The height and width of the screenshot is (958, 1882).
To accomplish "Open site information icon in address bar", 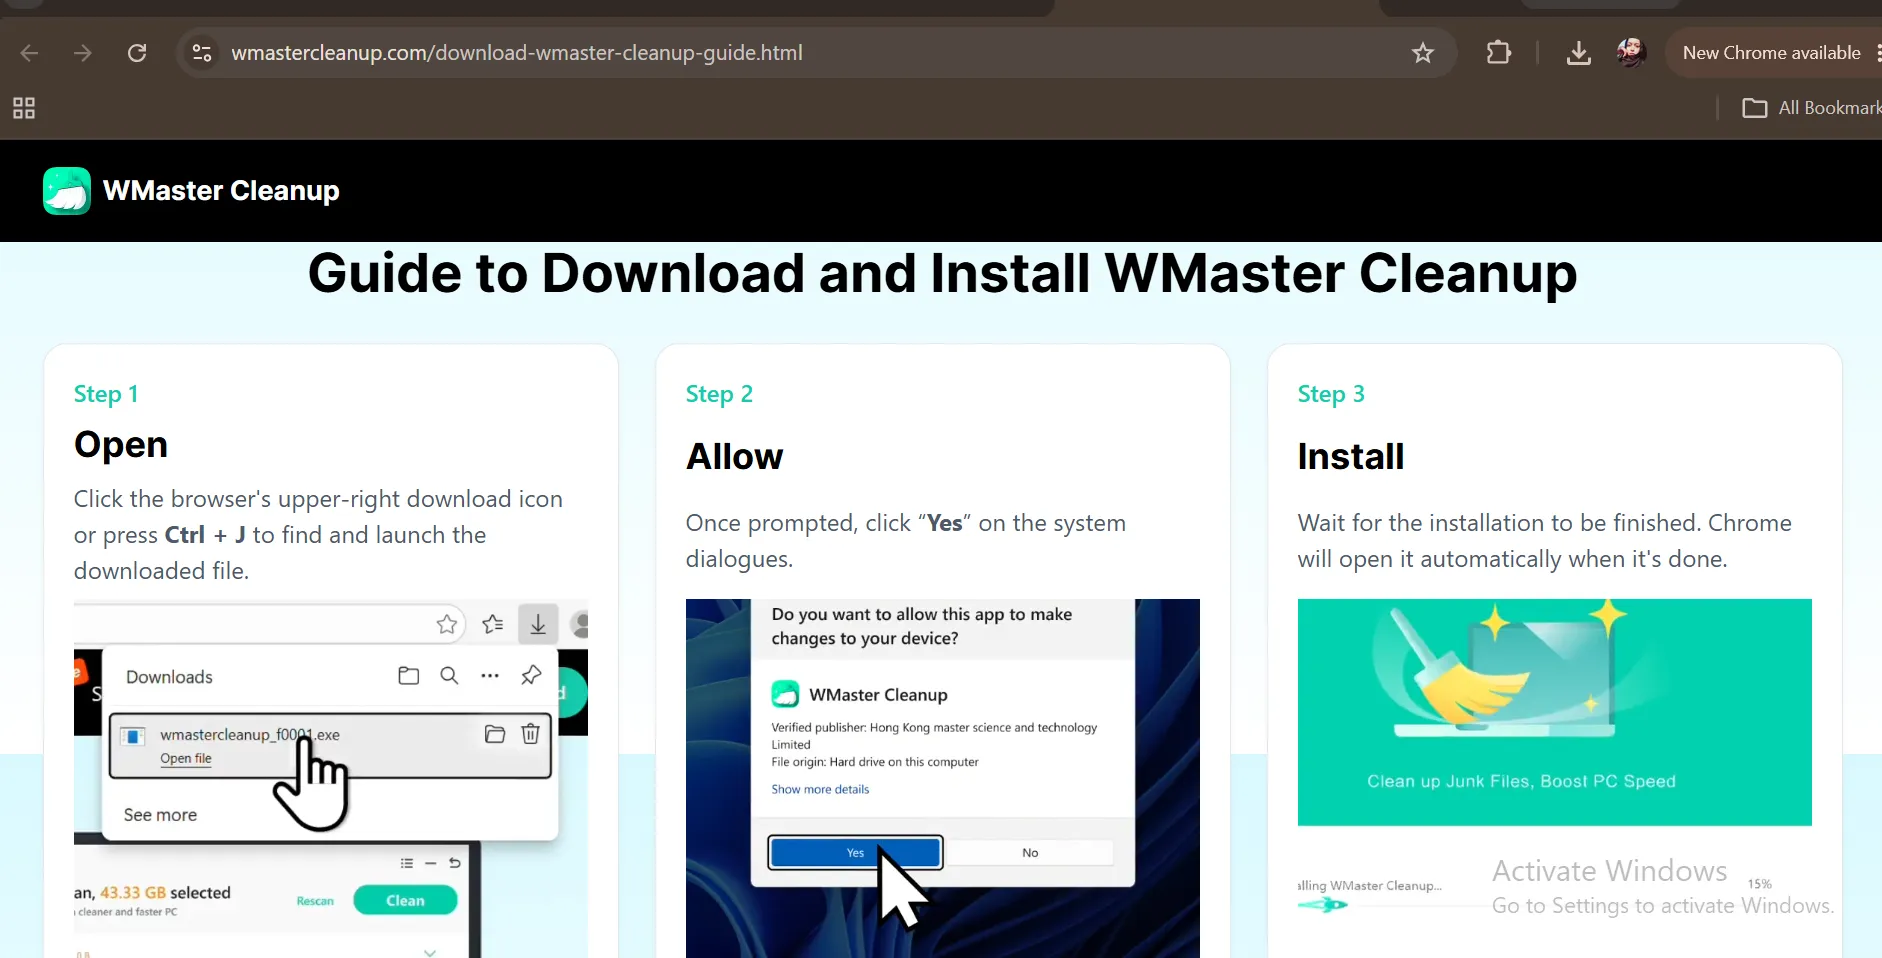I will click(202, 53).
